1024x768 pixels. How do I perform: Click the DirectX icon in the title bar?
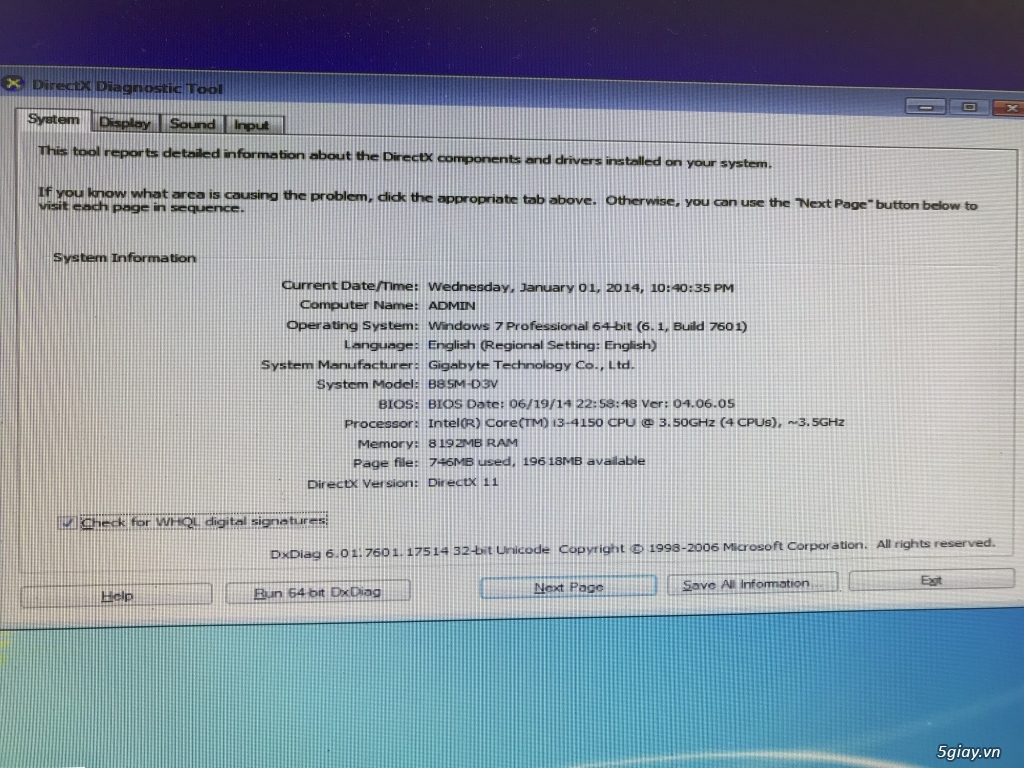click(12, 84)
